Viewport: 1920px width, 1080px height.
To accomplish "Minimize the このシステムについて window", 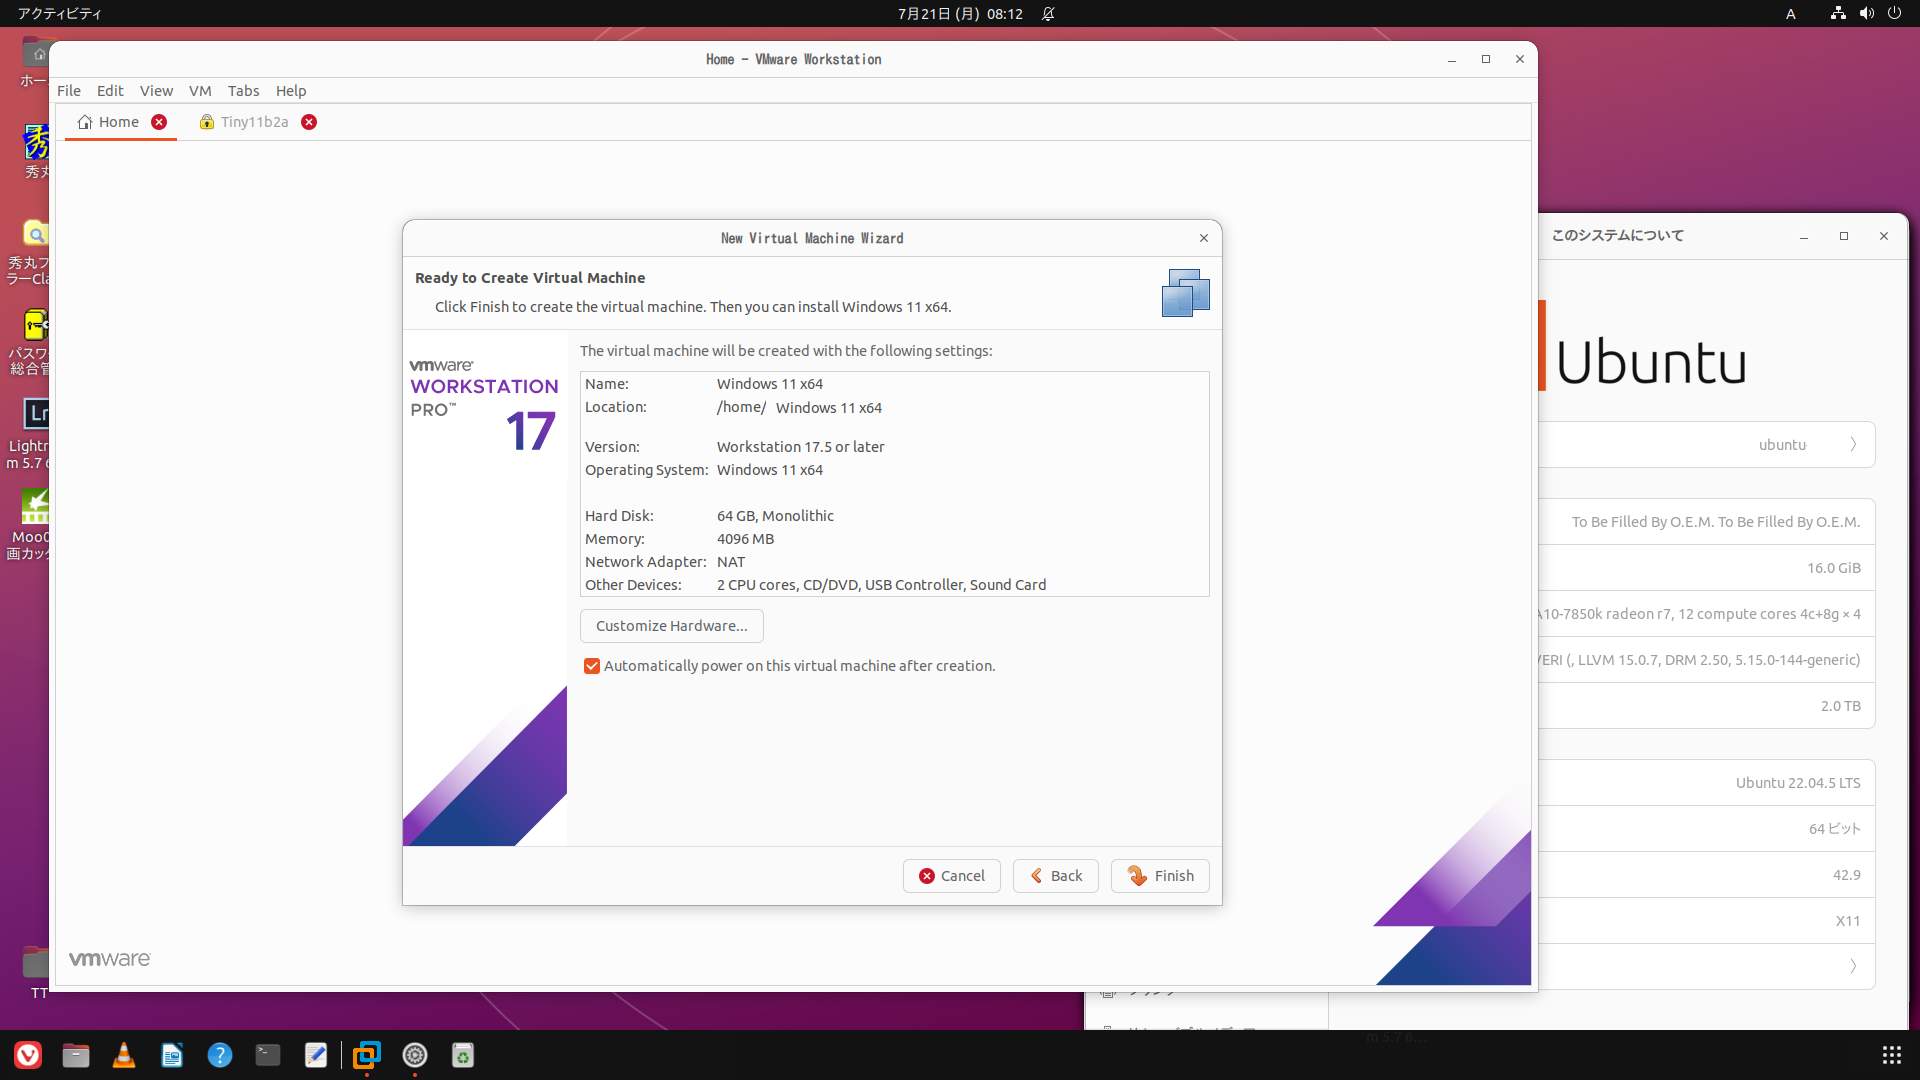I will click(x=1804, y=236).
